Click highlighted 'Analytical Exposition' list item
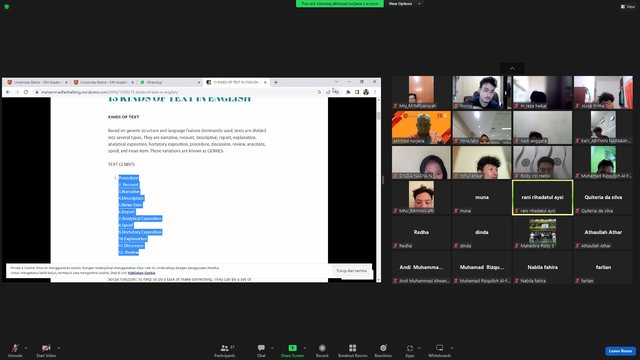640x360 pixels. coord(141,219)
